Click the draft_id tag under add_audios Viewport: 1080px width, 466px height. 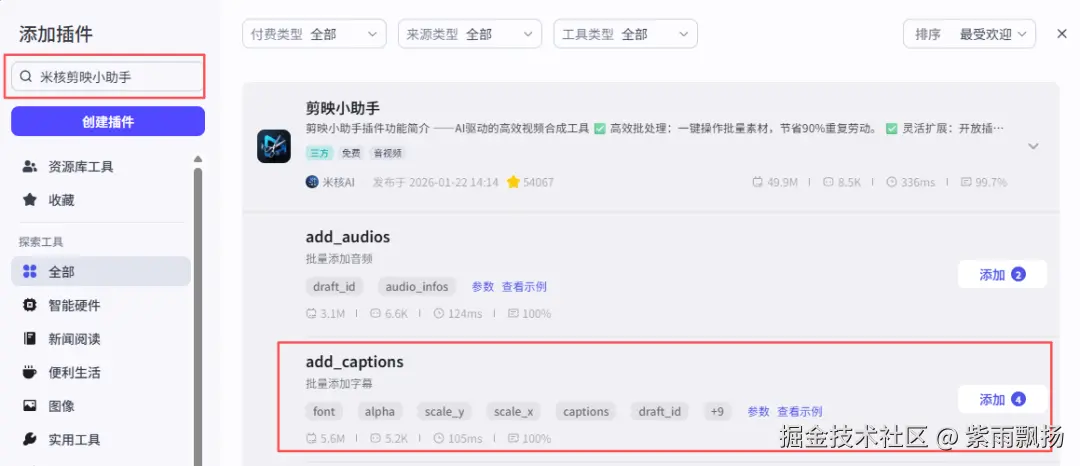pos(334,287)
